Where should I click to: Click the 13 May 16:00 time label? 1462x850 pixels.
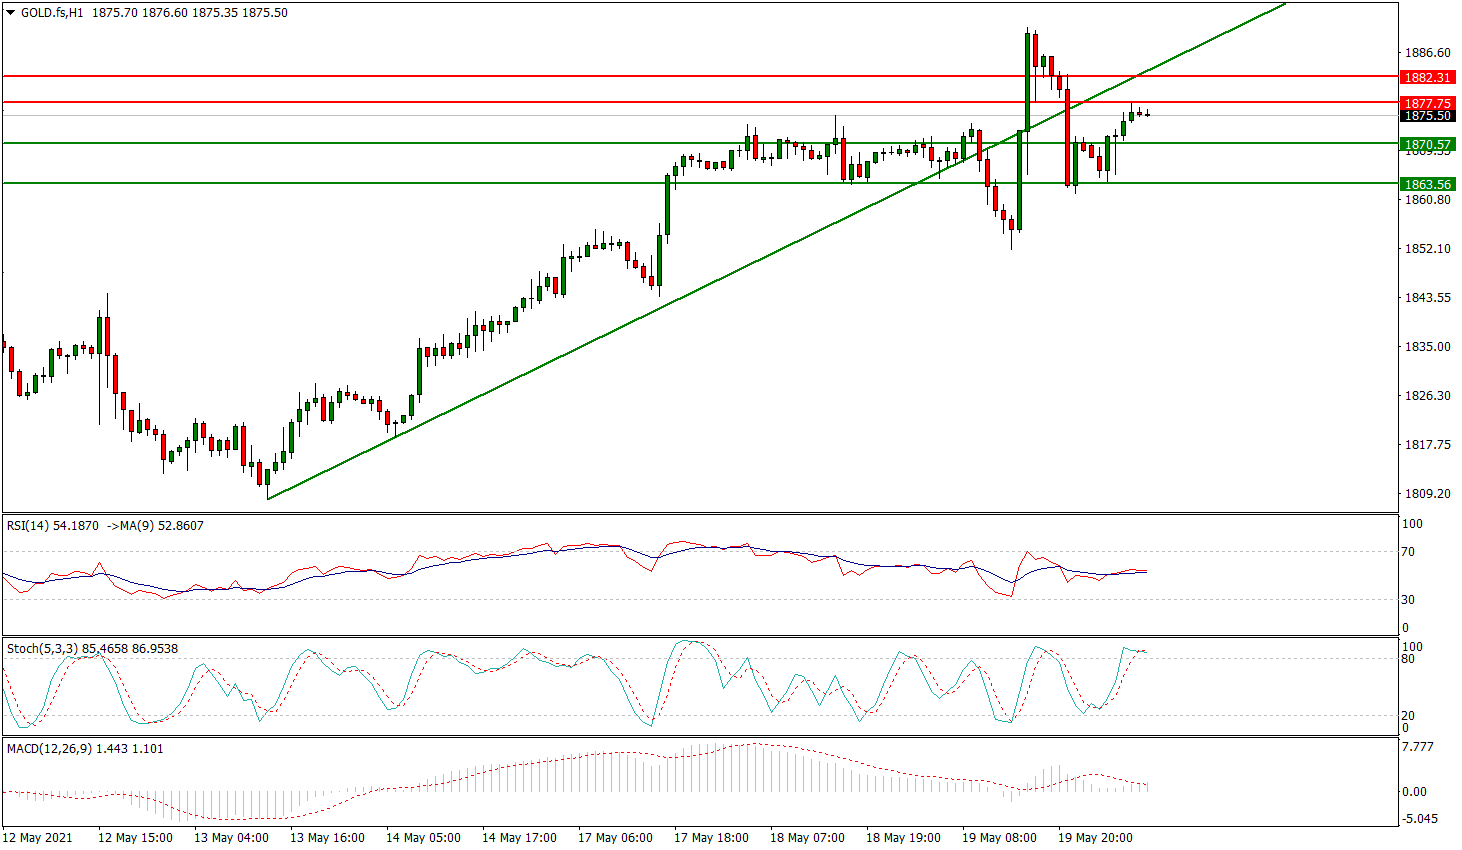[x=327, y=838]
